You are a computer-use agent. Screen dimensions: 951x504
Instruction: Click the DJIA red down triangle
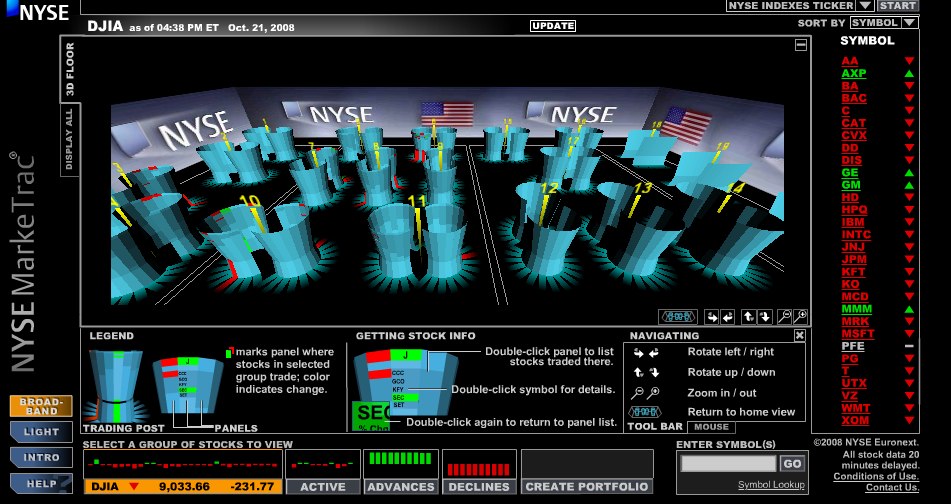[x=134, y=486]
